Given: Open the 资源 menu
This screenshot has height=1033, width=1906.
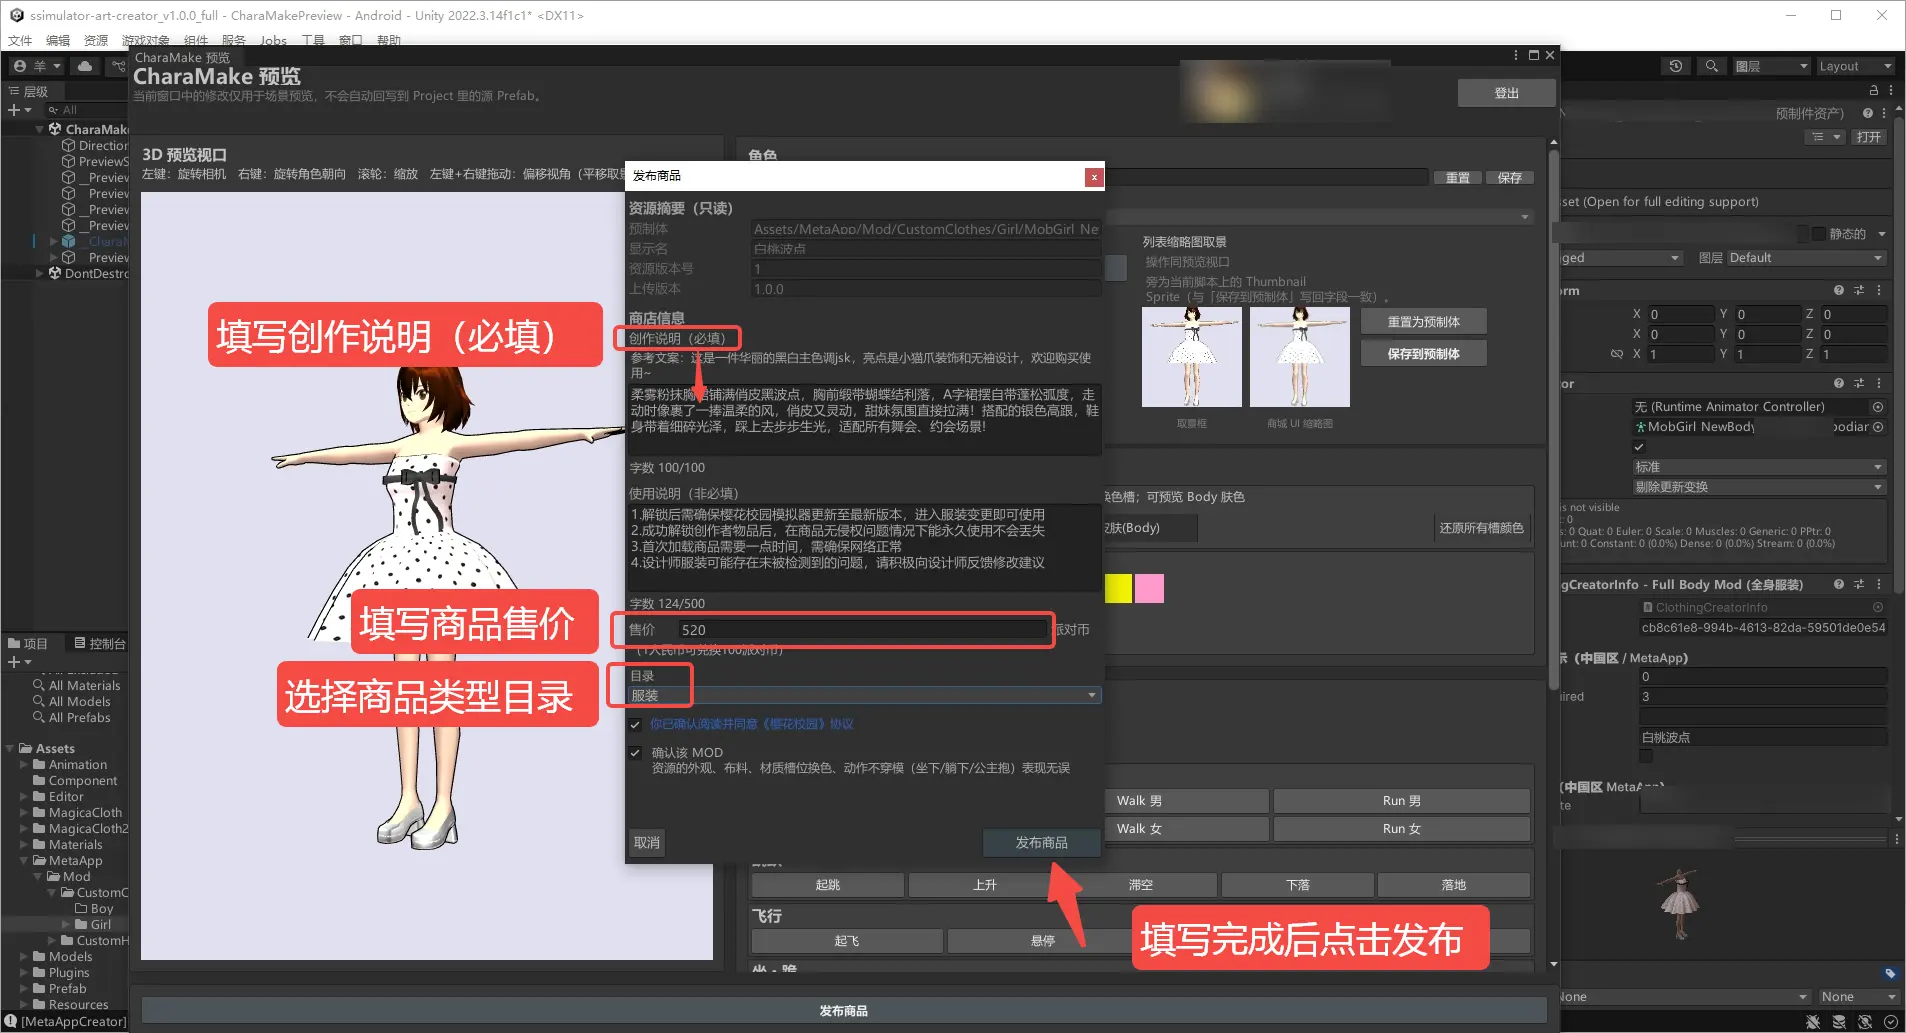Looking at the screenshot, I should point(96,41).
